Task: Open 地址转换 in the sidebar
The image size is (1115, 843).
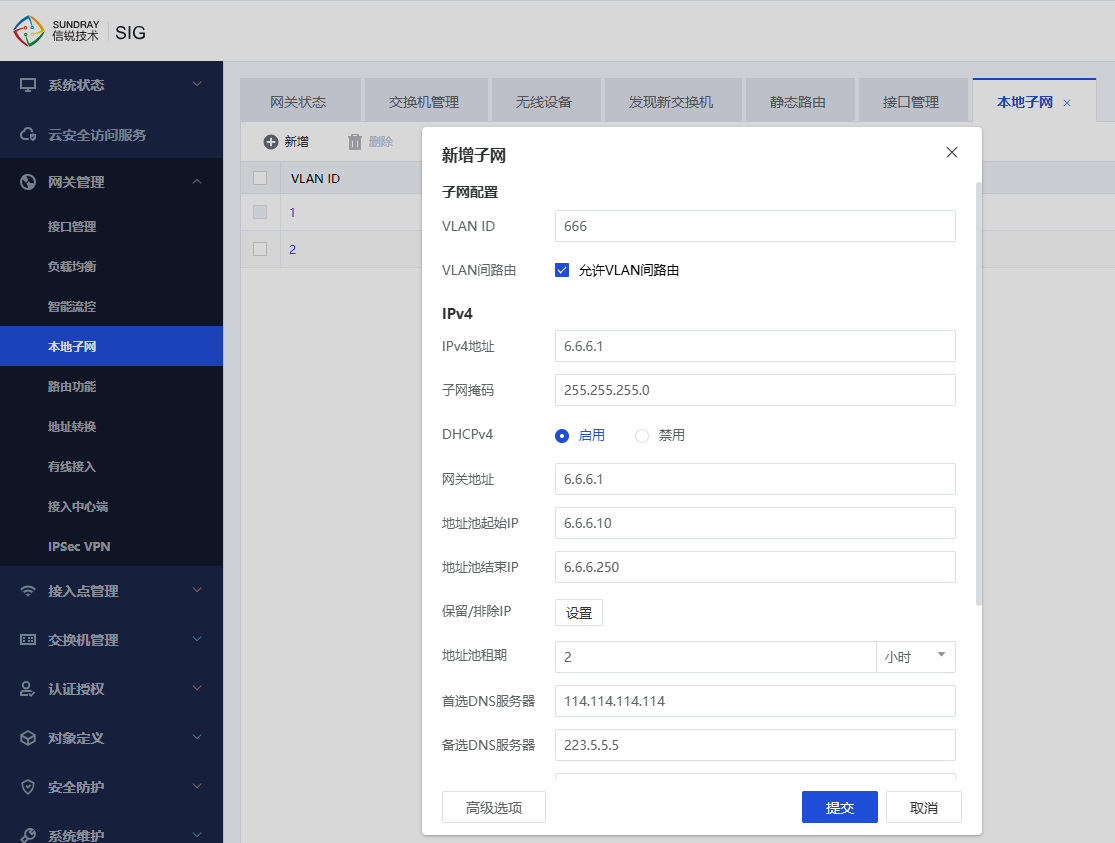Action: (72, 426)
